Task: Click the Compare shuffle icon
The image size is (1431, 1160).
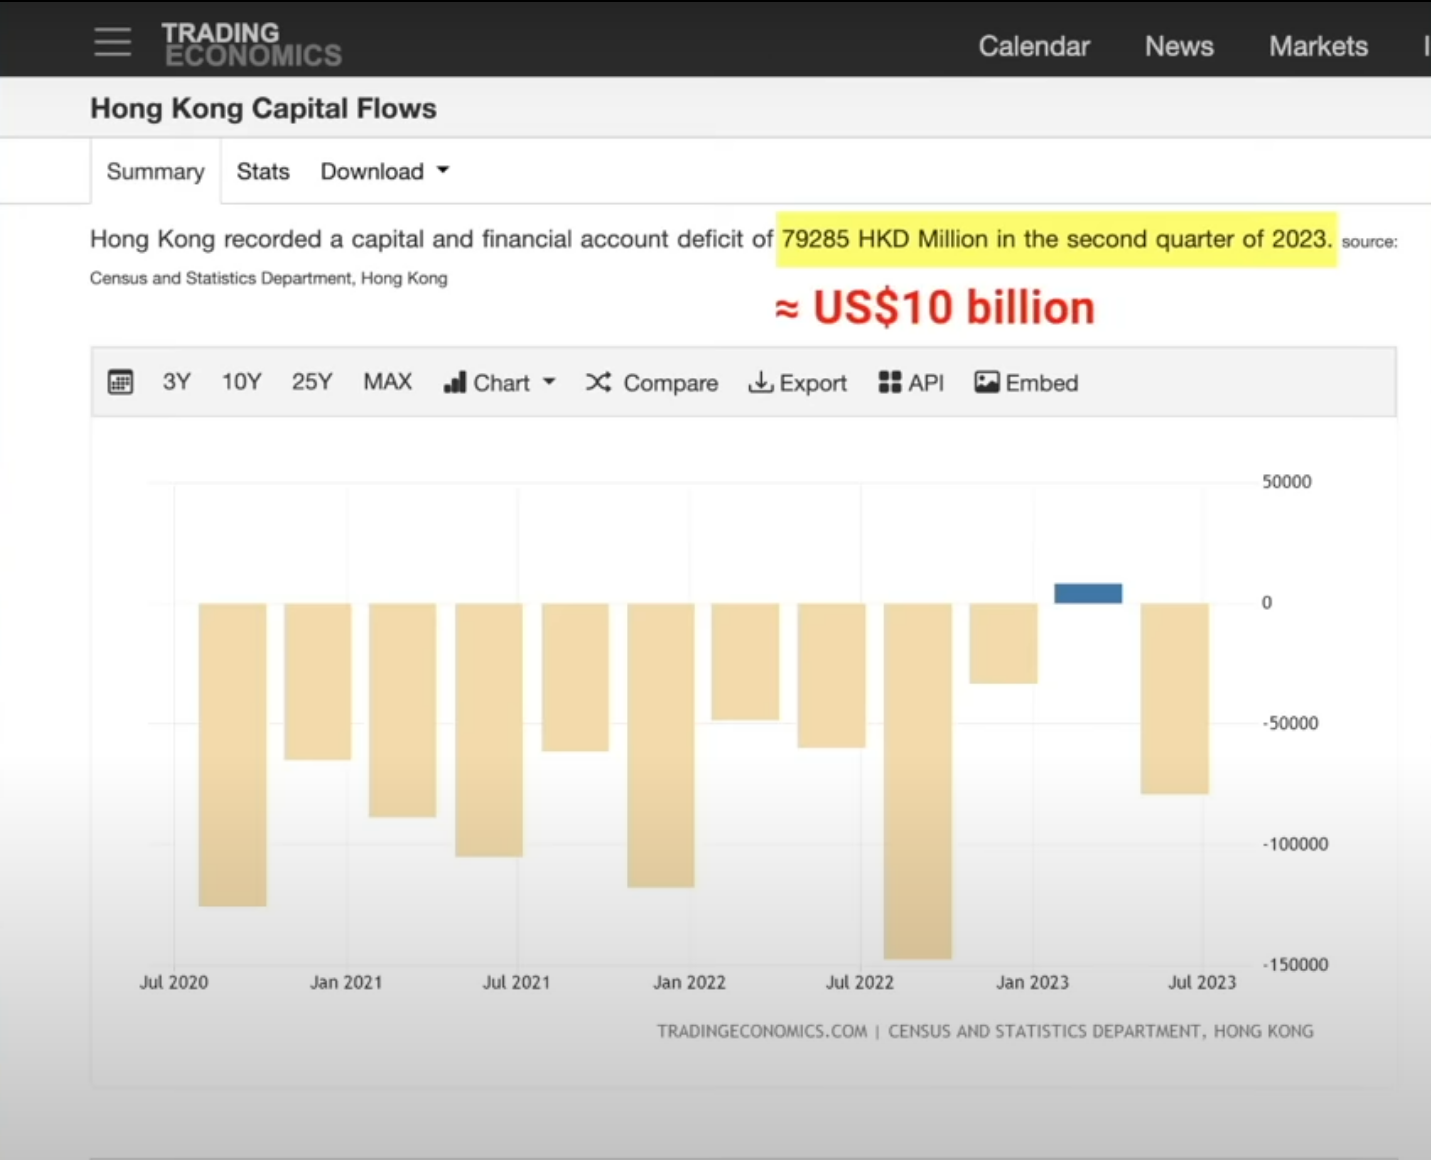Action: 598,382
